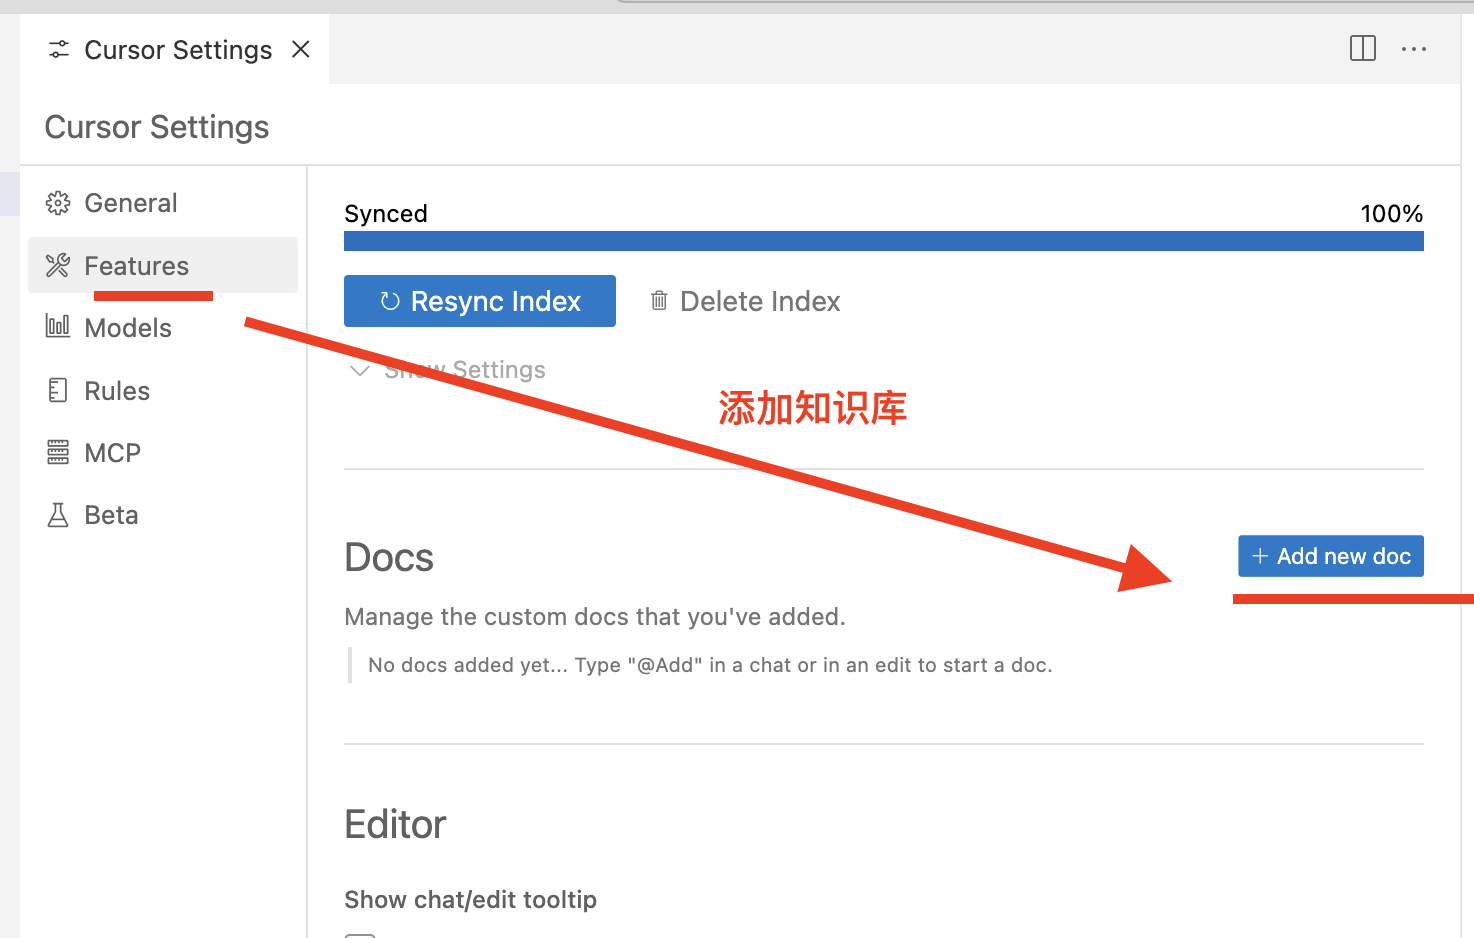
Task: Click the 'No docs added yet' message
Action: [709, 665]
